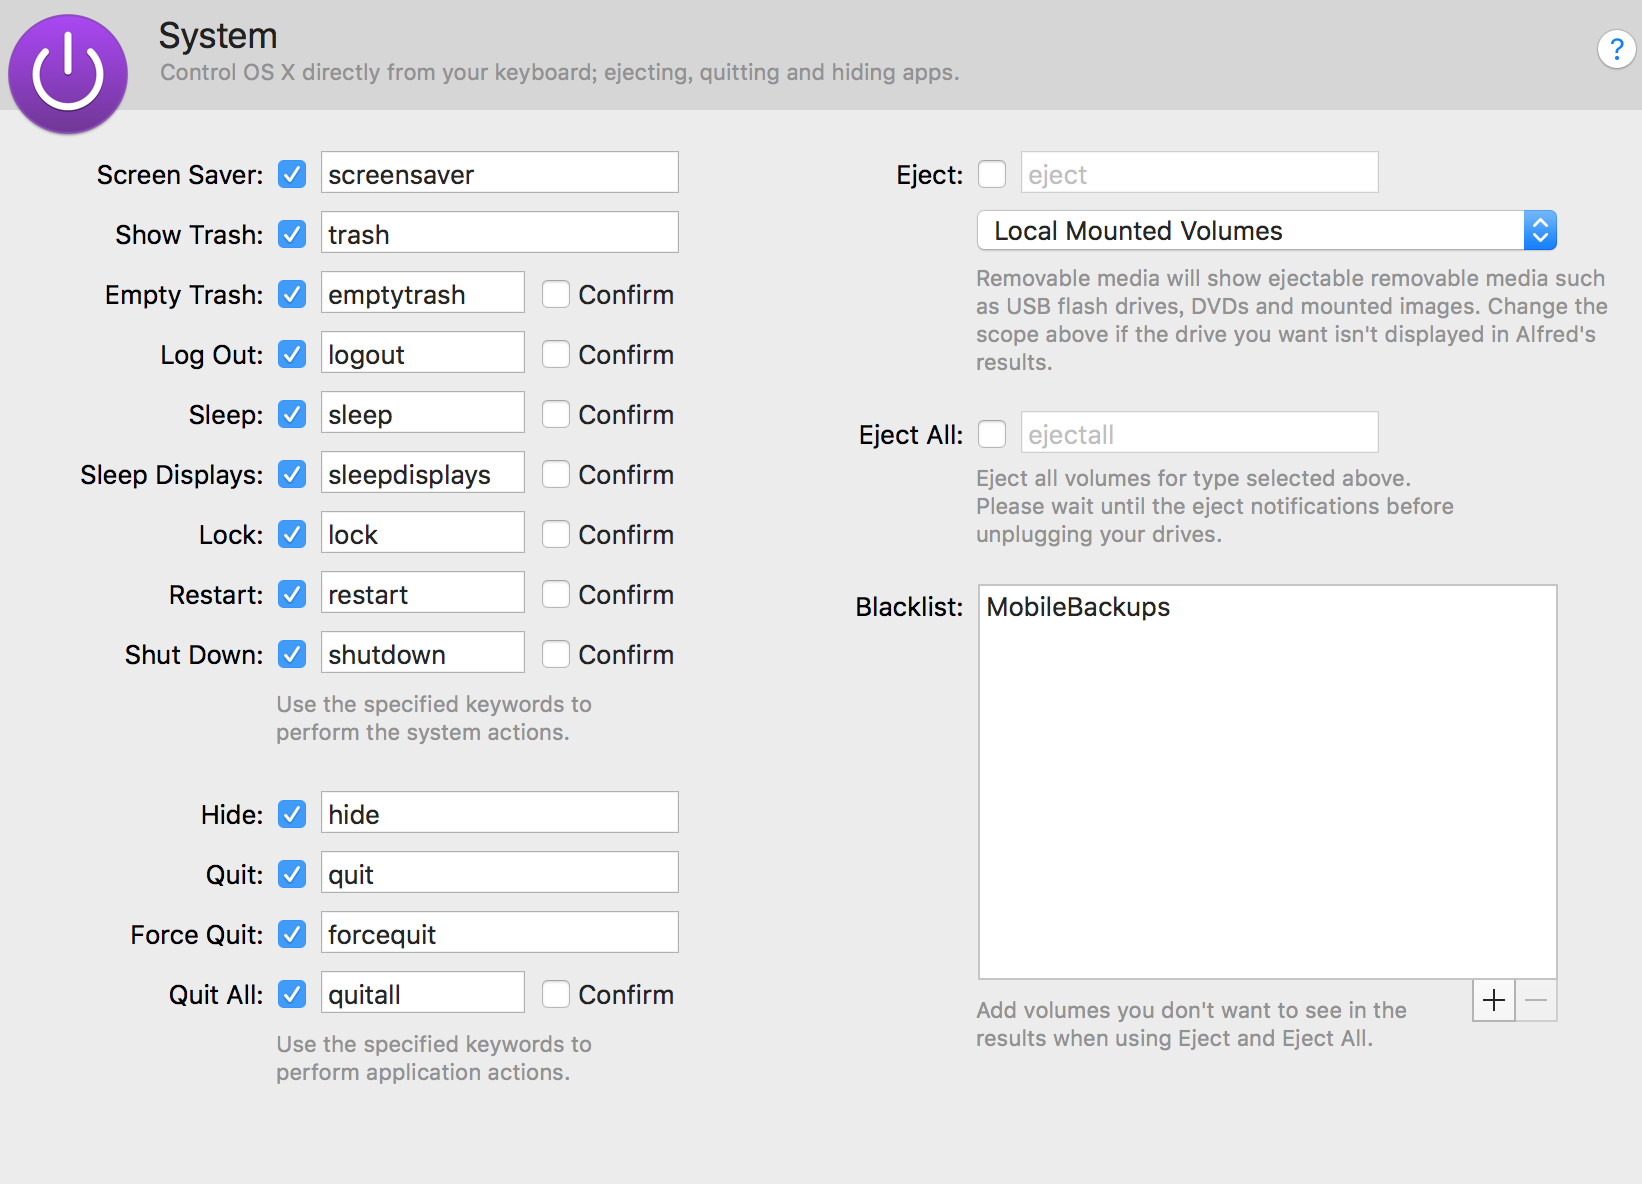The image size is (1642, 1184).
Task: Tick Confirm next to Quit All
Action: (x=556, y=994)
